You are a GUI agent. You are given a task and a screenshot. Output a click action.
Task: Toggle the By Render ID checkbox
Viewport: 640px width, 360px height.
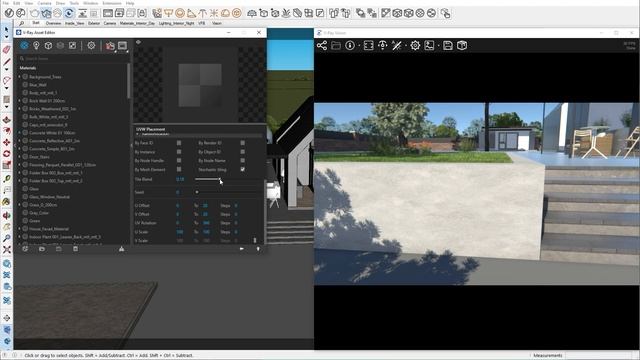click(x=242, y=143)
